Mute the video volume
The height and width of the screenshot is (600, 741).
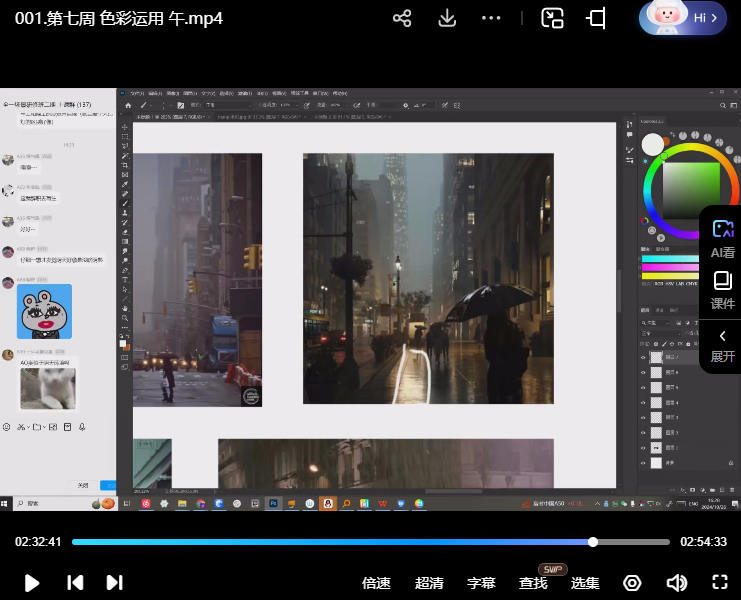(x=677, y=583)
